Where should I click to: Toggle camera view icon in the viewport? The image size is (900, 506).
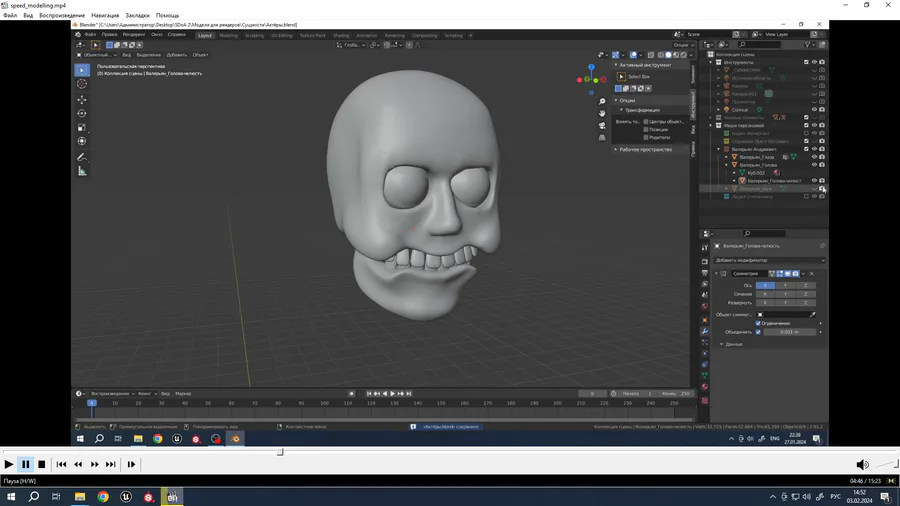[x=602, y=125]
